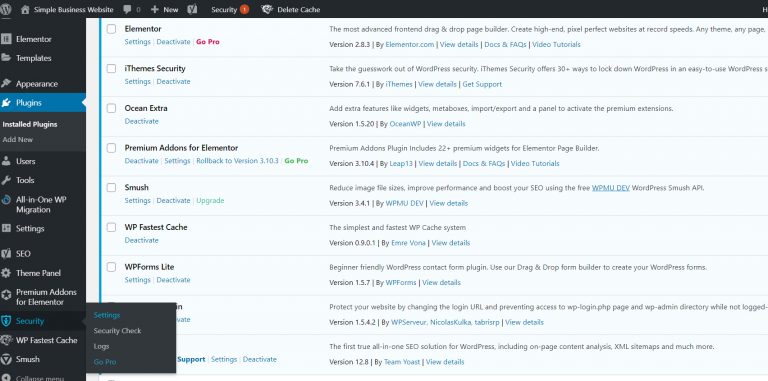Click the Security shield icon in sidebar
This screenshot has height=381, width=768.
pyautogui.click(x=6, y=321)
